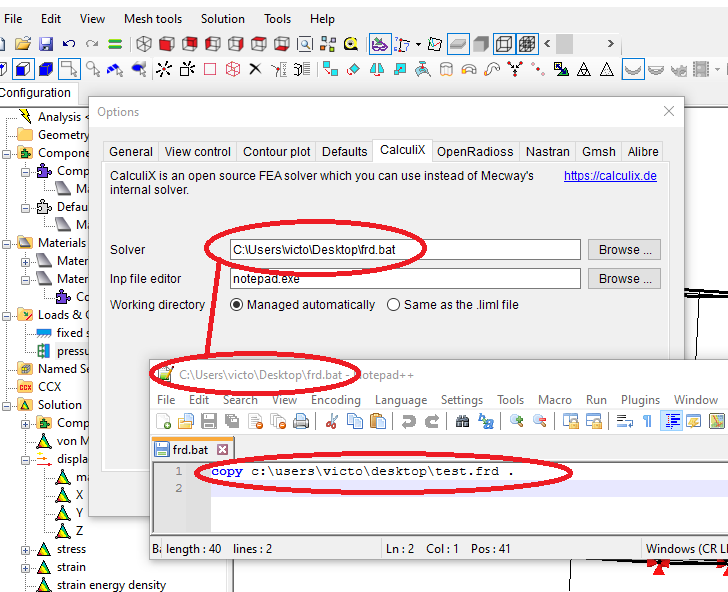Click the Inp file editor text field

pyautogui.click(x=405, y=279)
